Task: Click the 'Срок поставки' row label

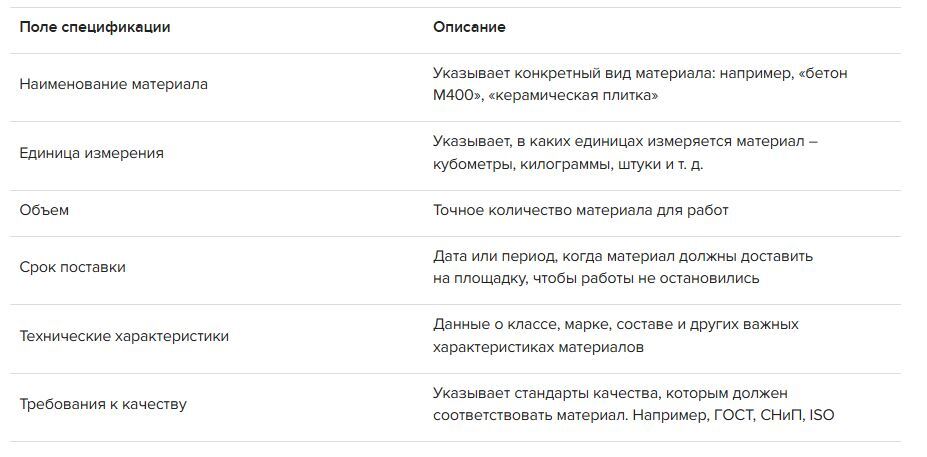Action: [x=73, y=267]
